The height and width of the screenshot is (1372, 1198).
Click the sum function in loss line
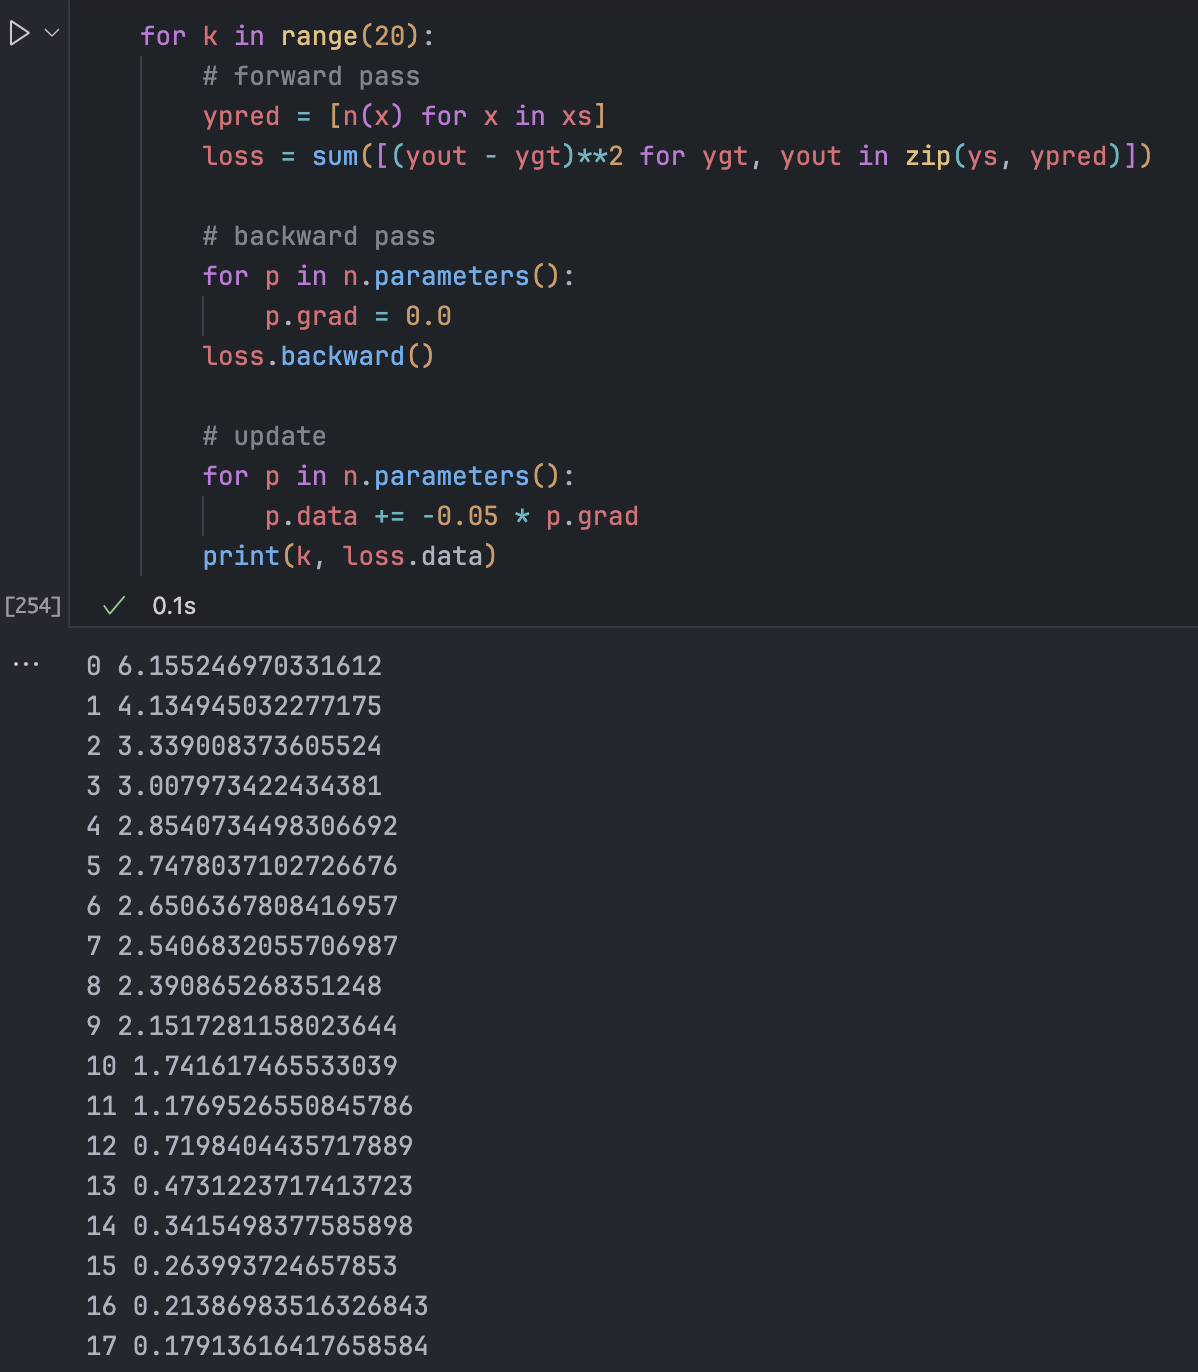pos(335,157)
